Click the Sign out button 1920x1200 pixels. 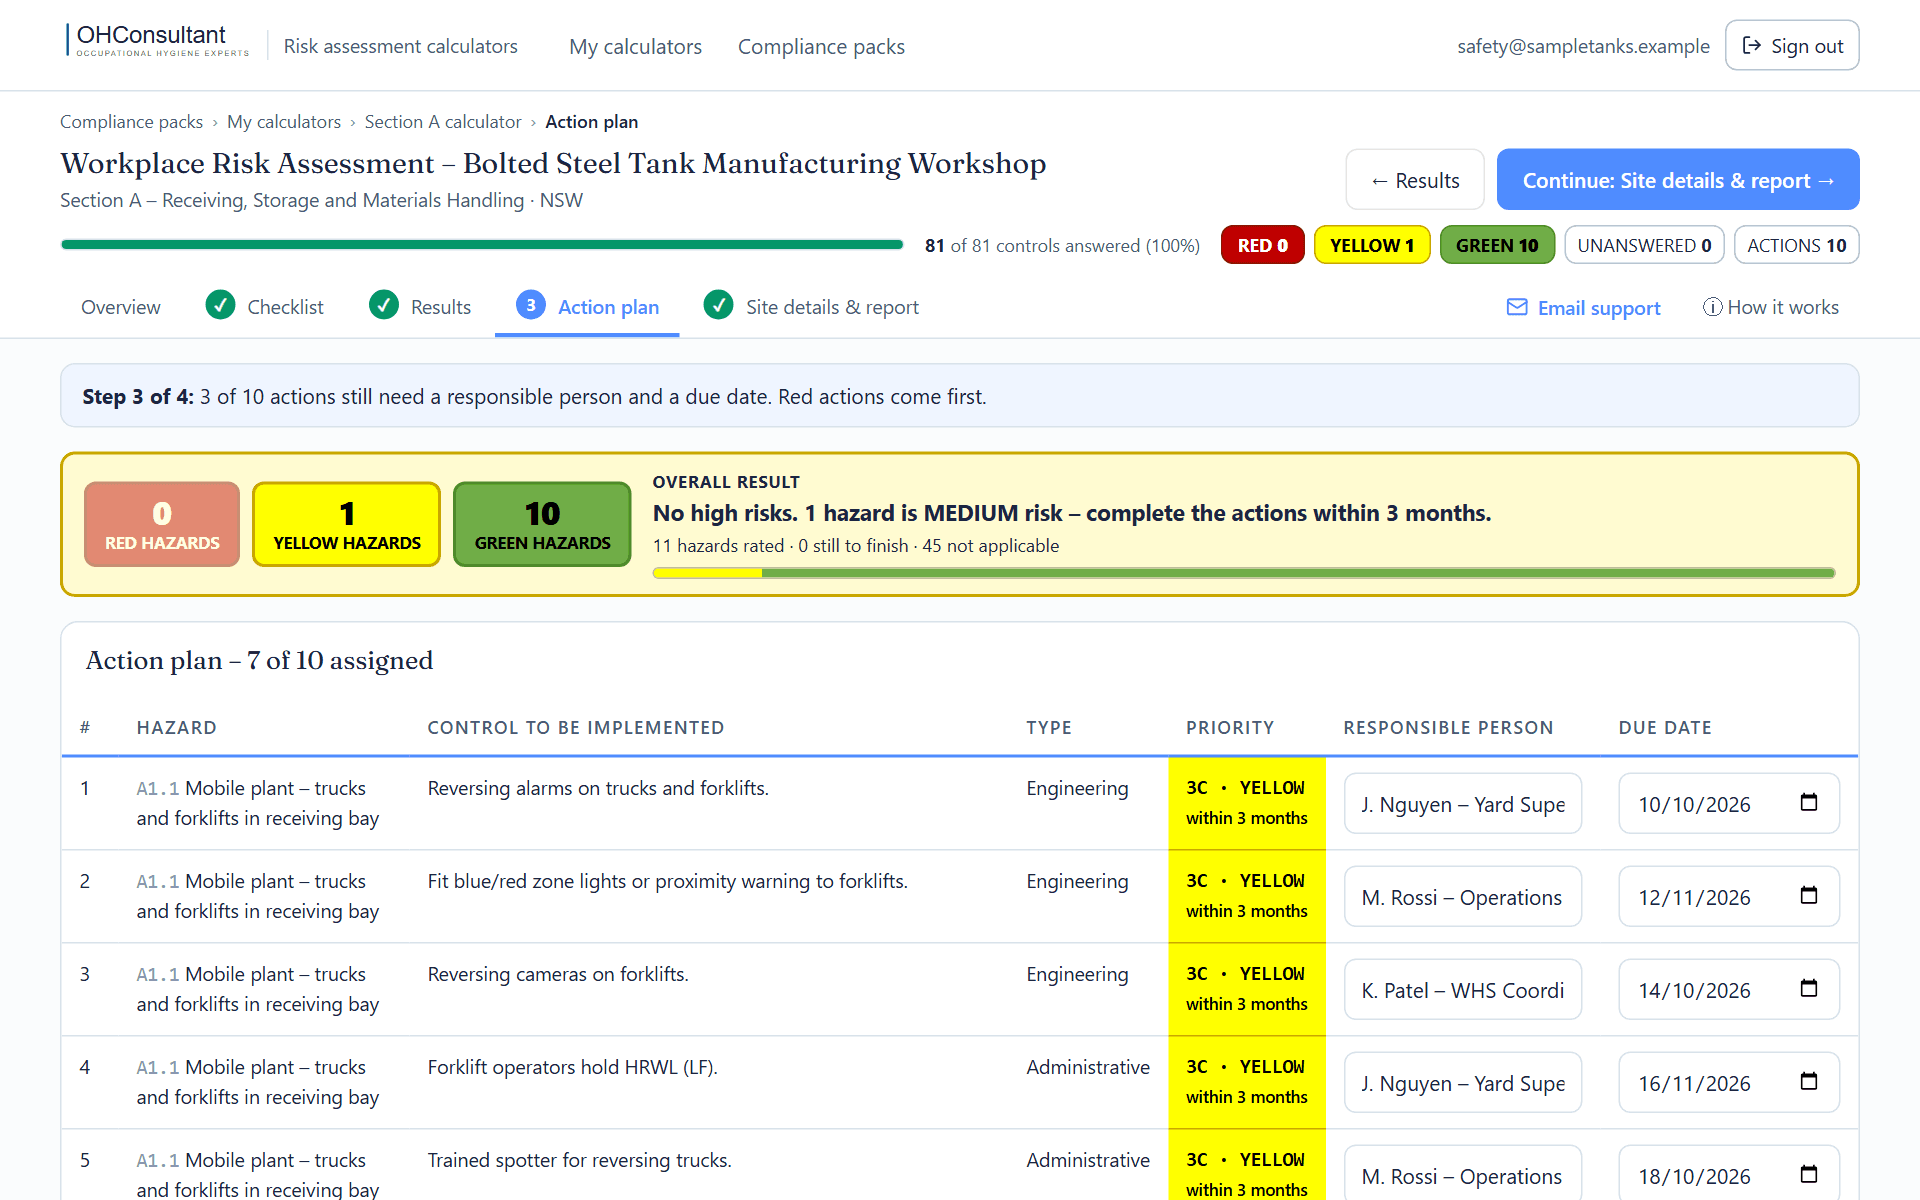1792,46
